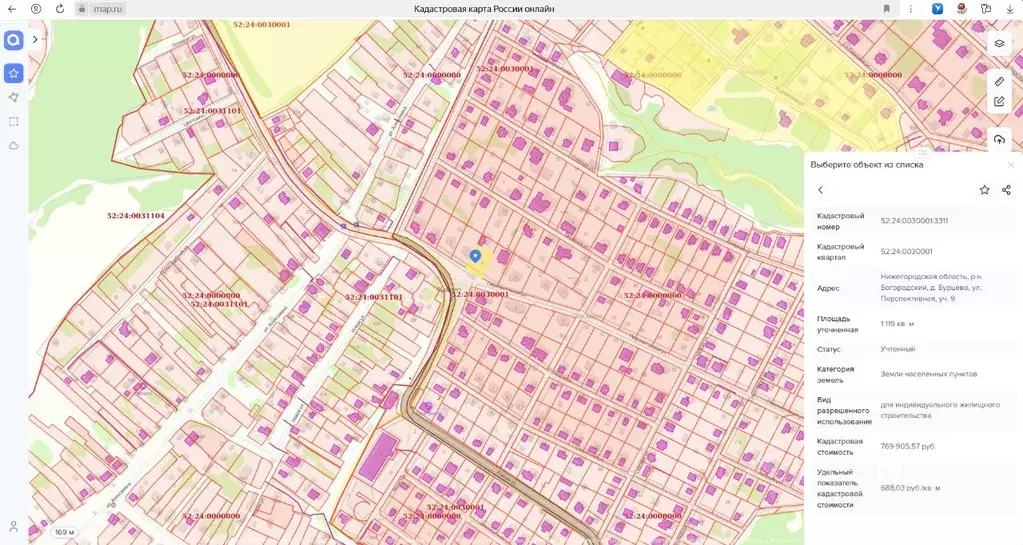Go back with the panel's left chevron

(x=821, y=190)
